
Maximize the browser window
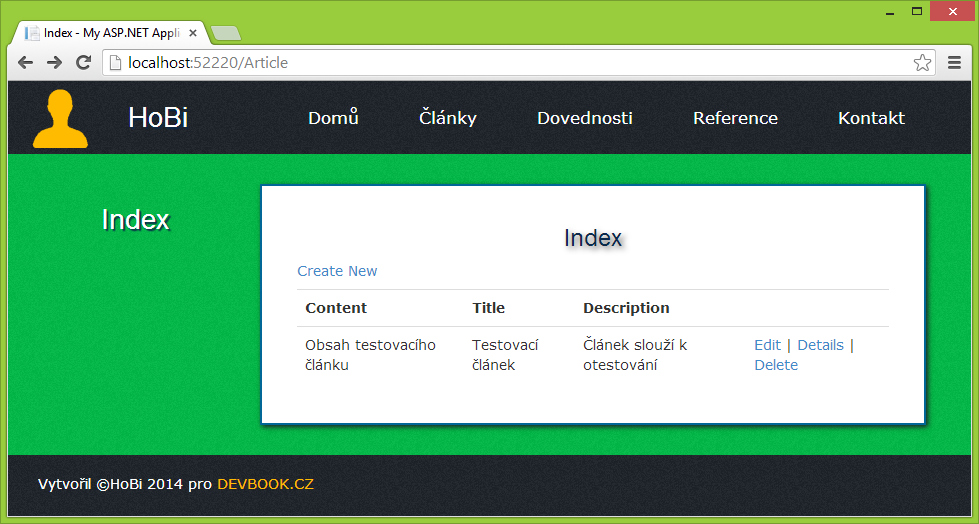coord(917,11)
